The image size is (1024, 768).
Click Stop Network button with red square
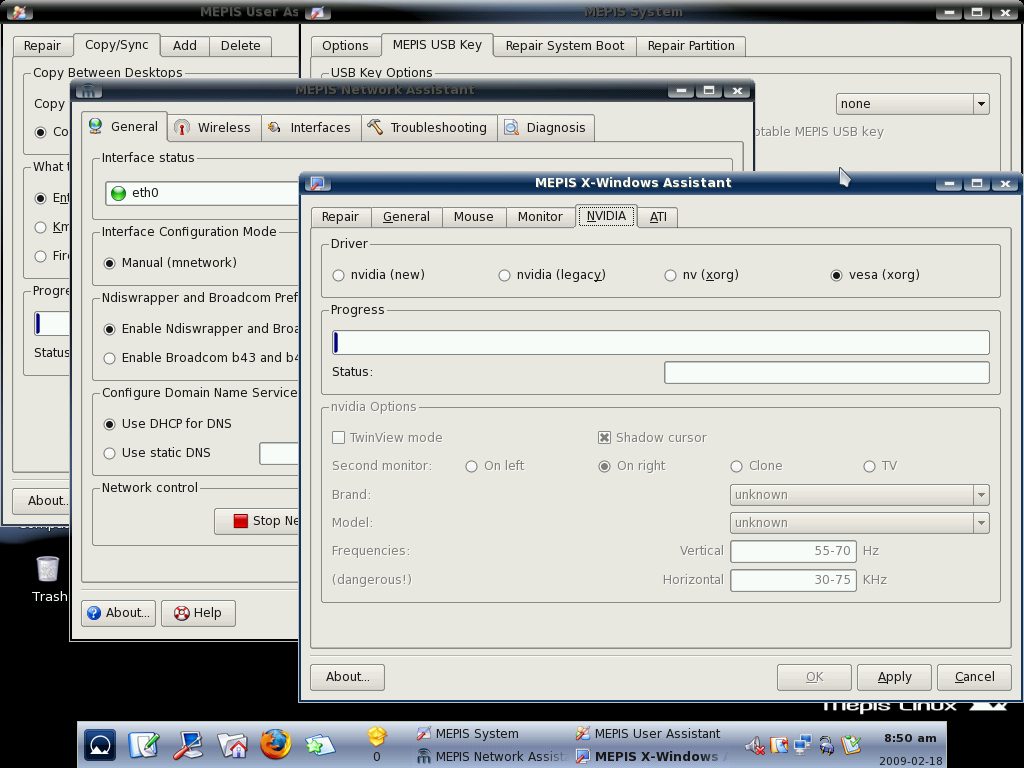click(256, 521)
